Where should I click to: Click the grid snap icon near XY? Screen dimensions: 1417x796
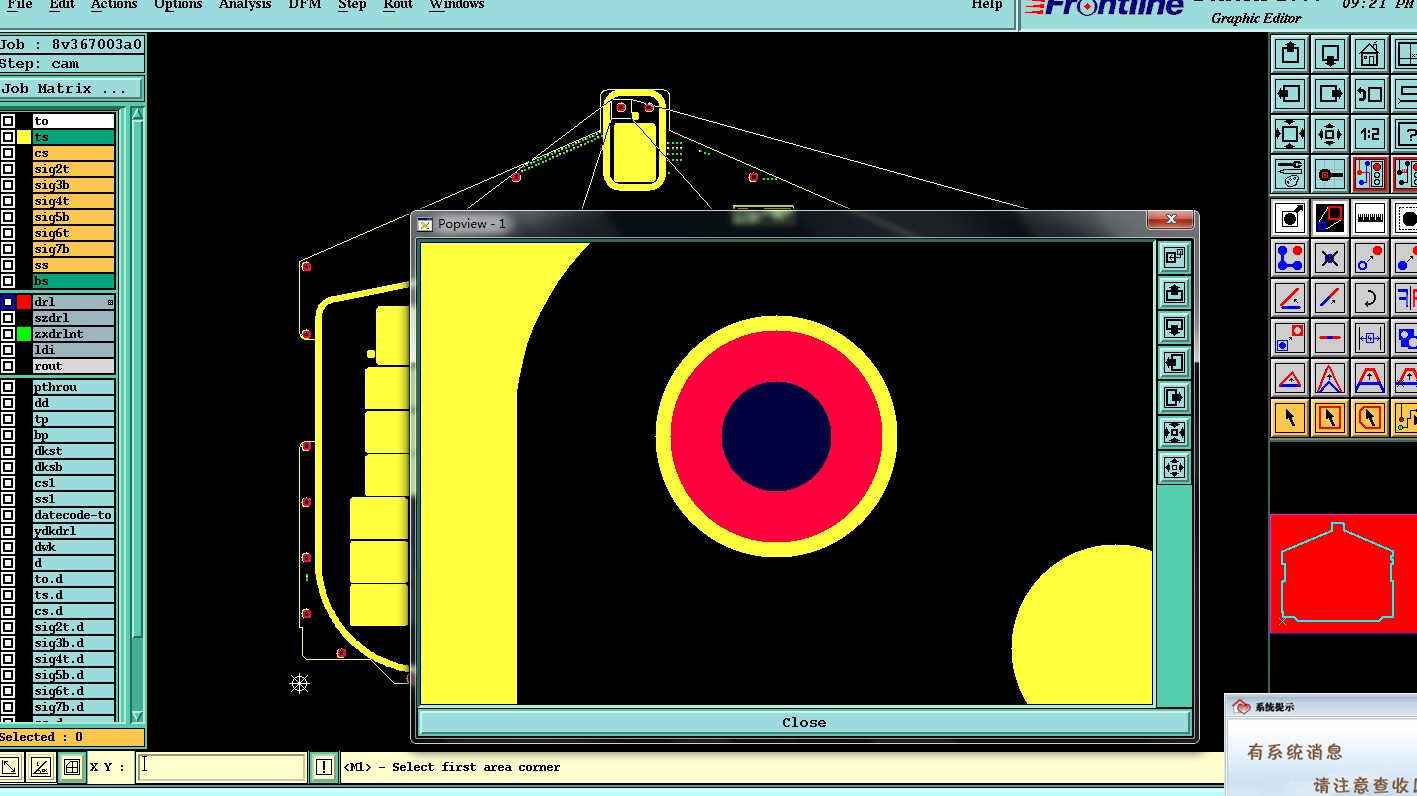point(72,767)
